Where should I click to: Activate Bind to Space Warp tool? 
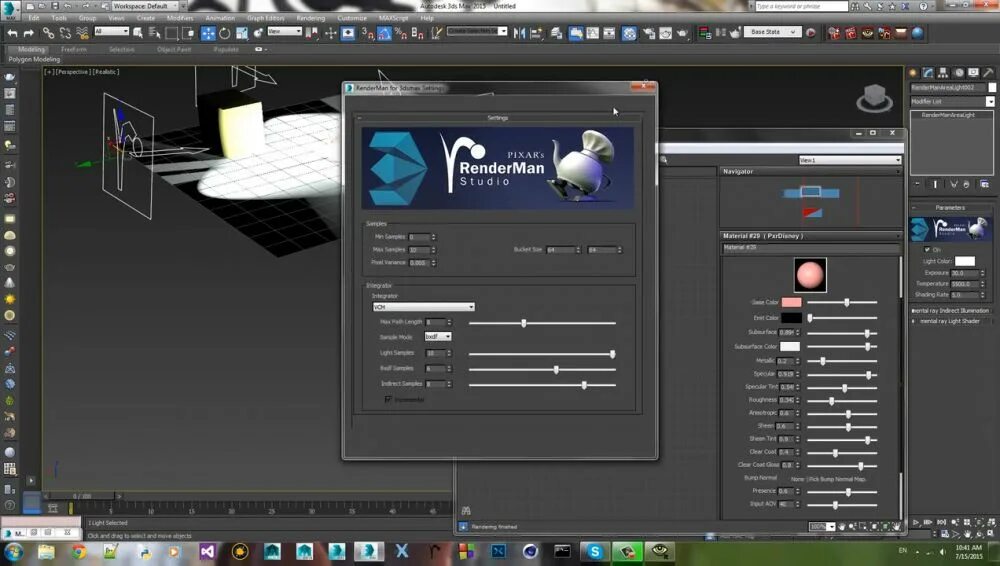coord(82,33)
